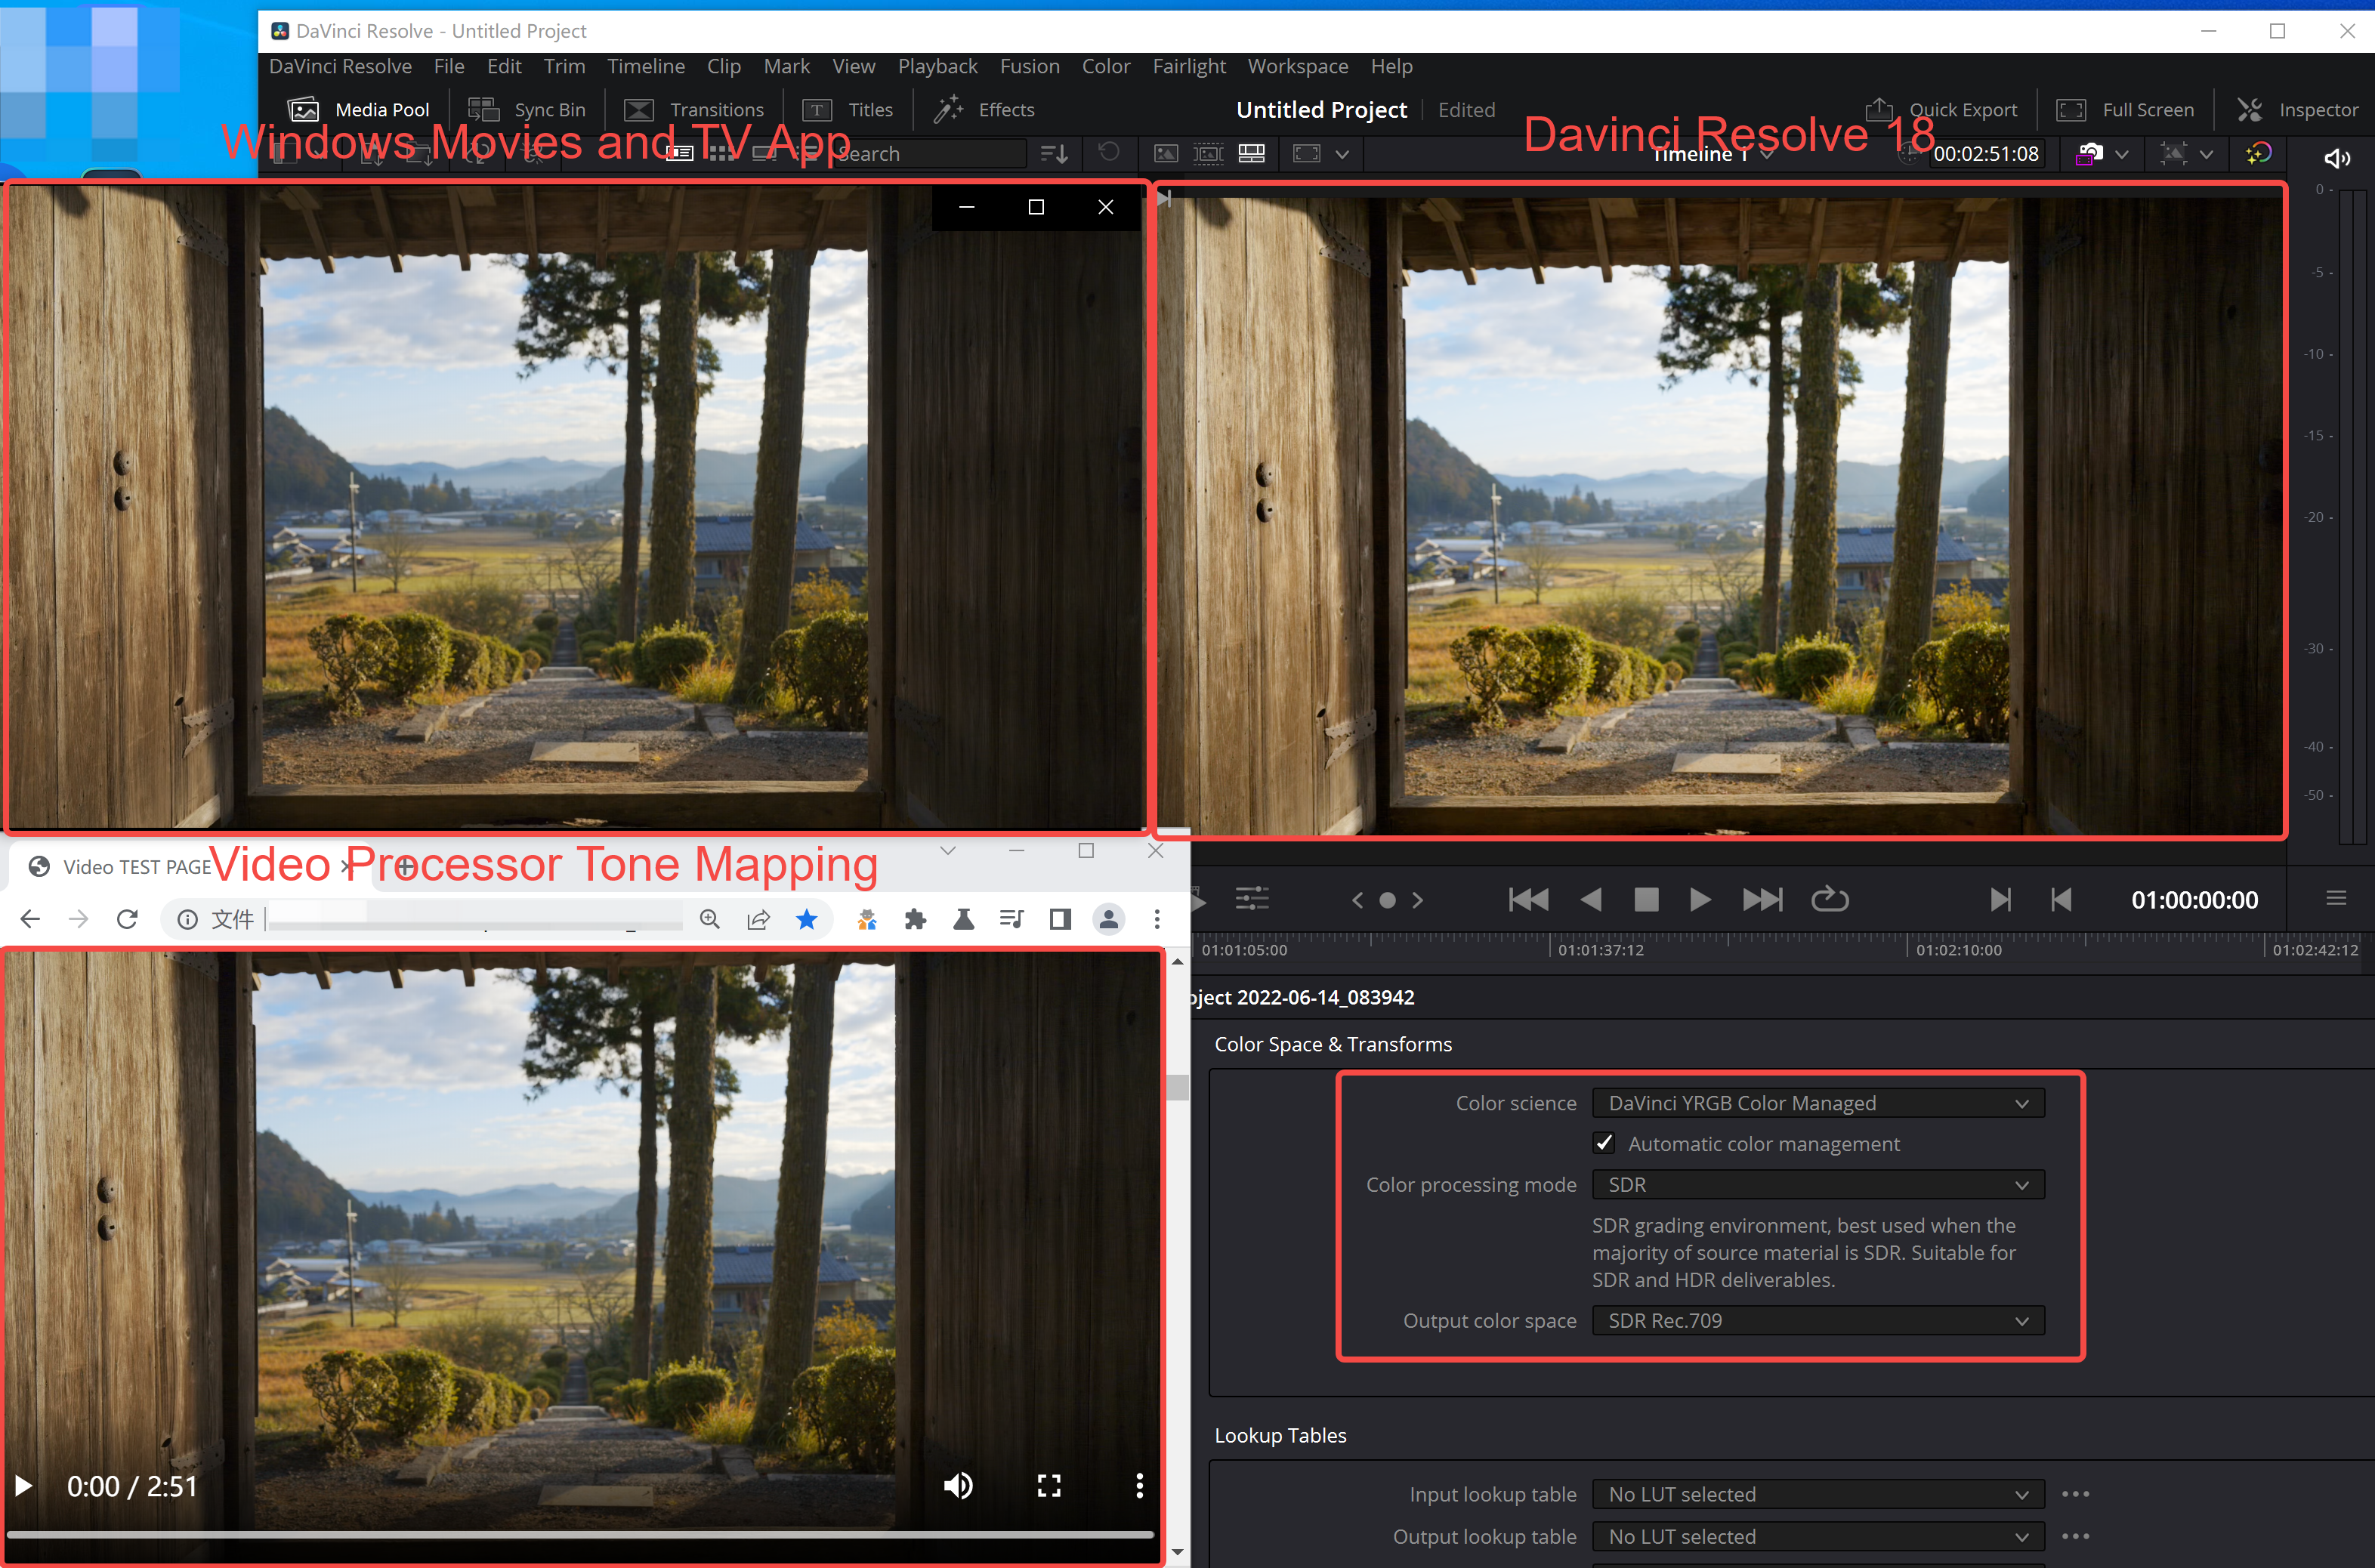The image size is (2375, 1568).
Task: Click the proxy/camera settings icon in viewer bar
Action: click(x=2089, y=153)
